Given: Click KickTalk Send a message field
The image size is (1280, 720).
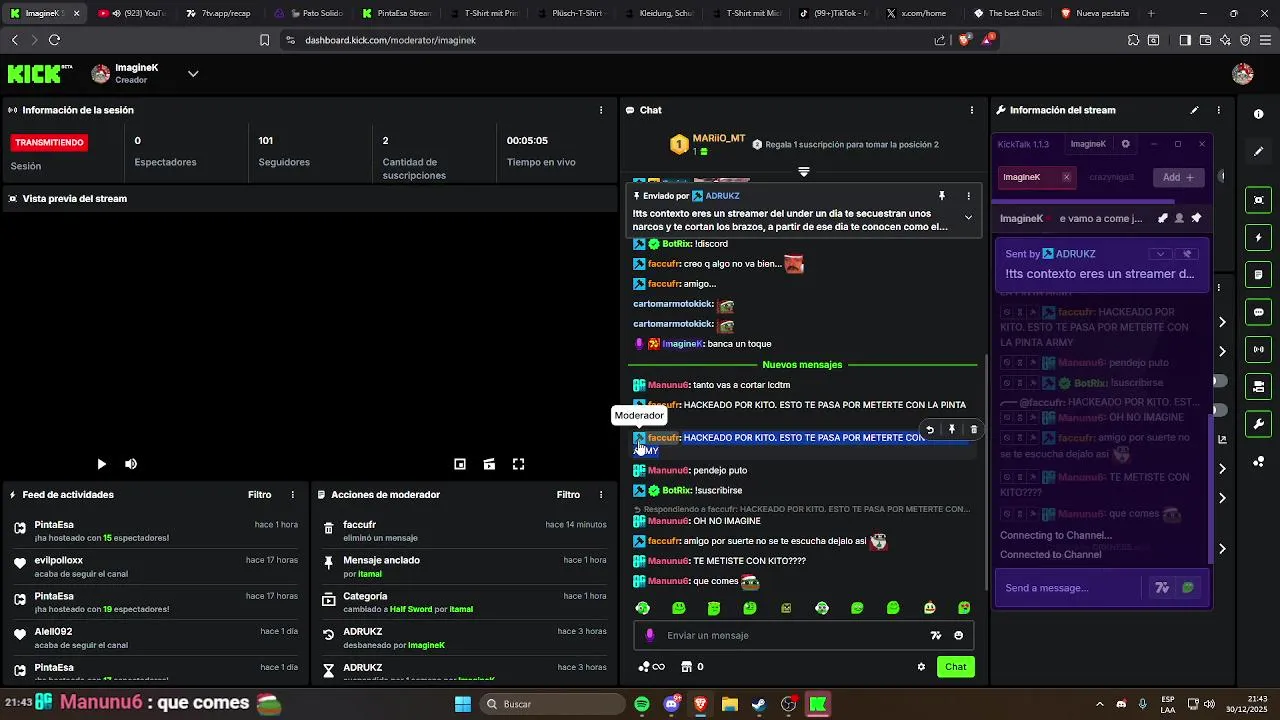Looking at the screenshot, I should (1070, 588).
